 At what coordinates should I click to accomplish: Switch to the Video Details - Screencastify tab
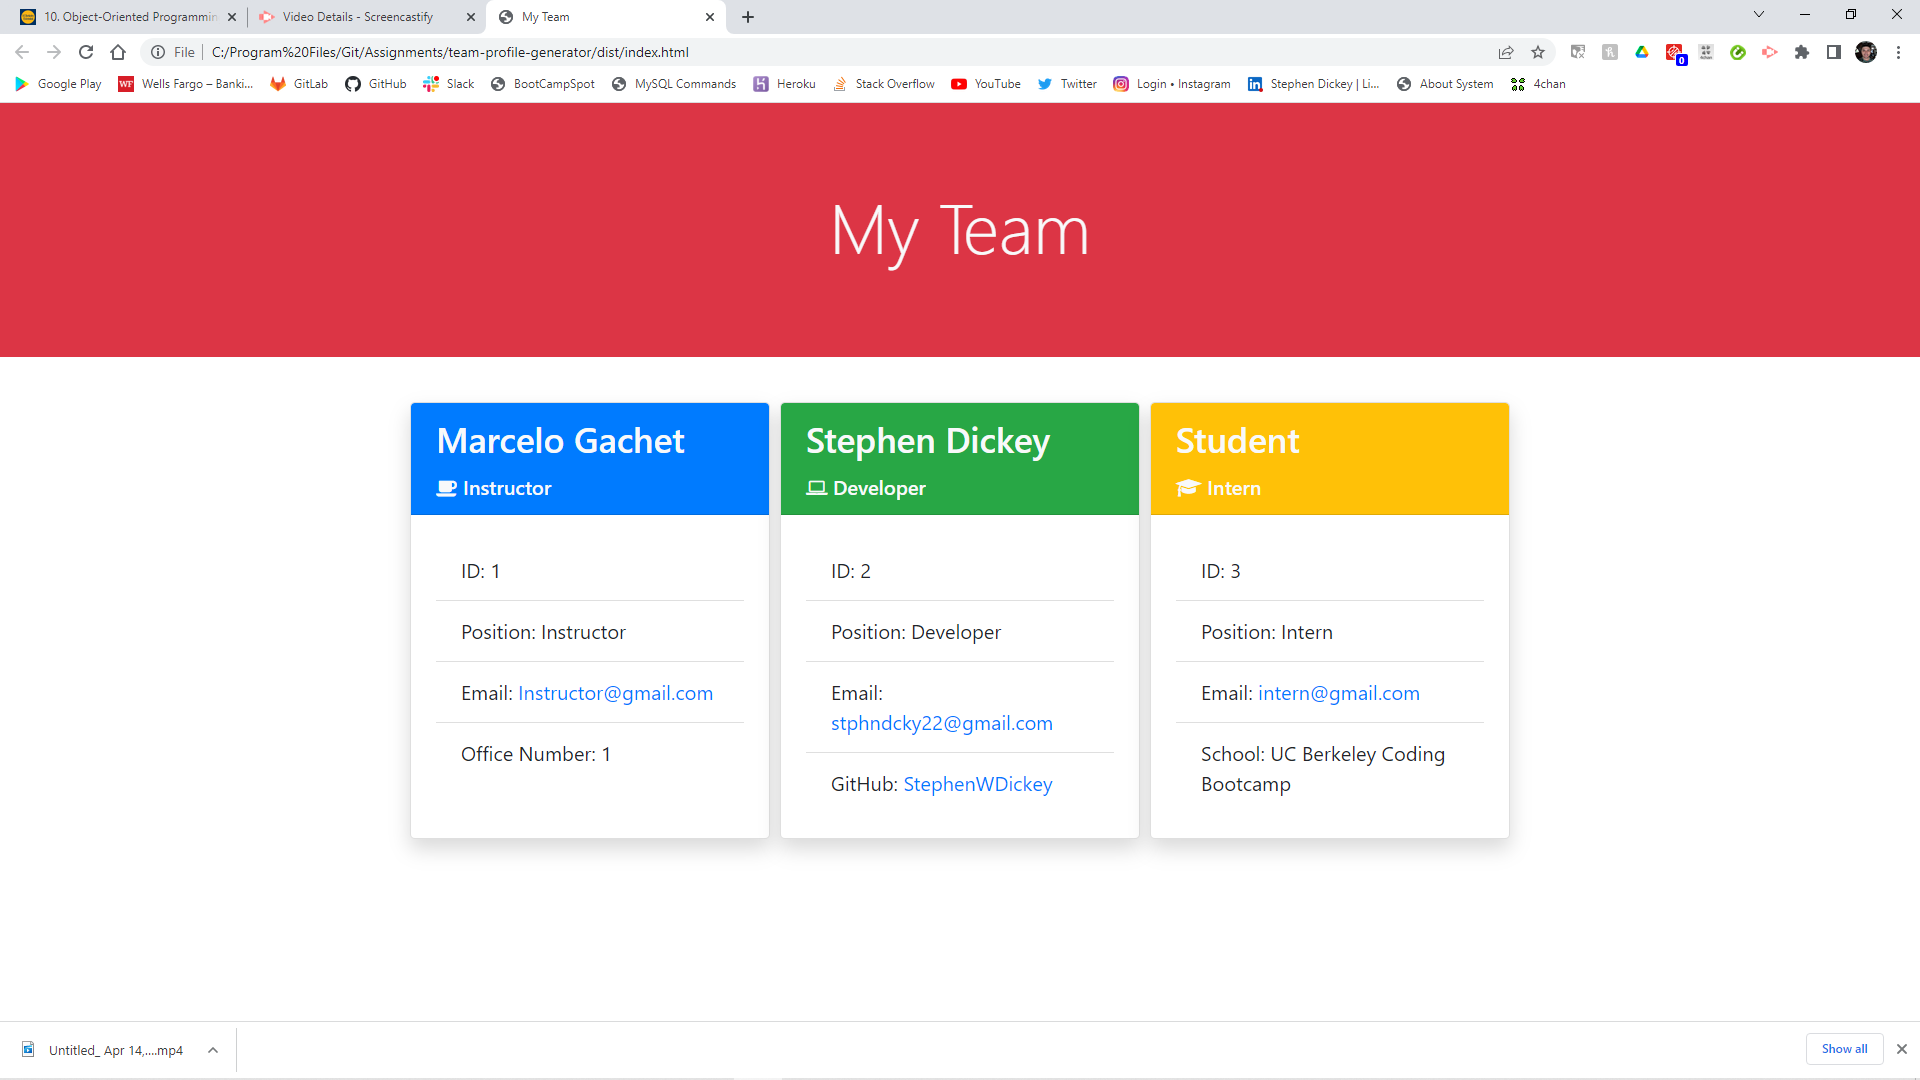point(357,17)
